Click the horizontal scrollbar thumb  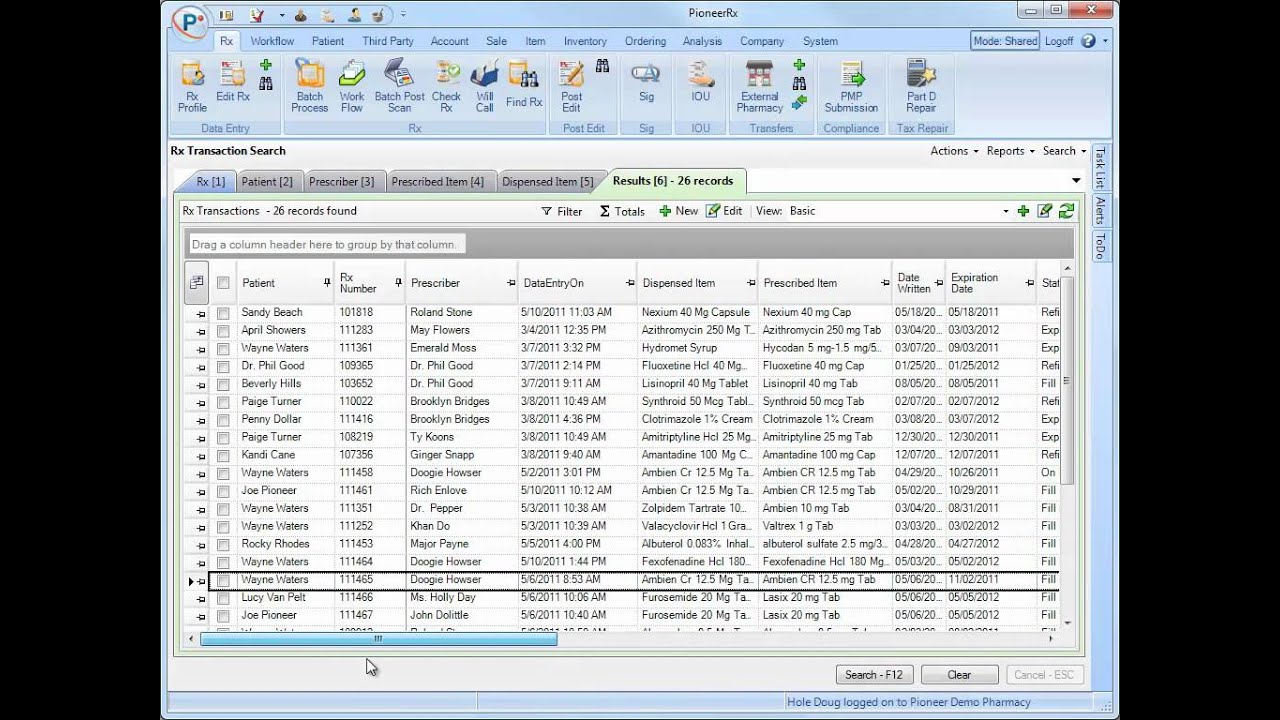click(x=378, y=638)
